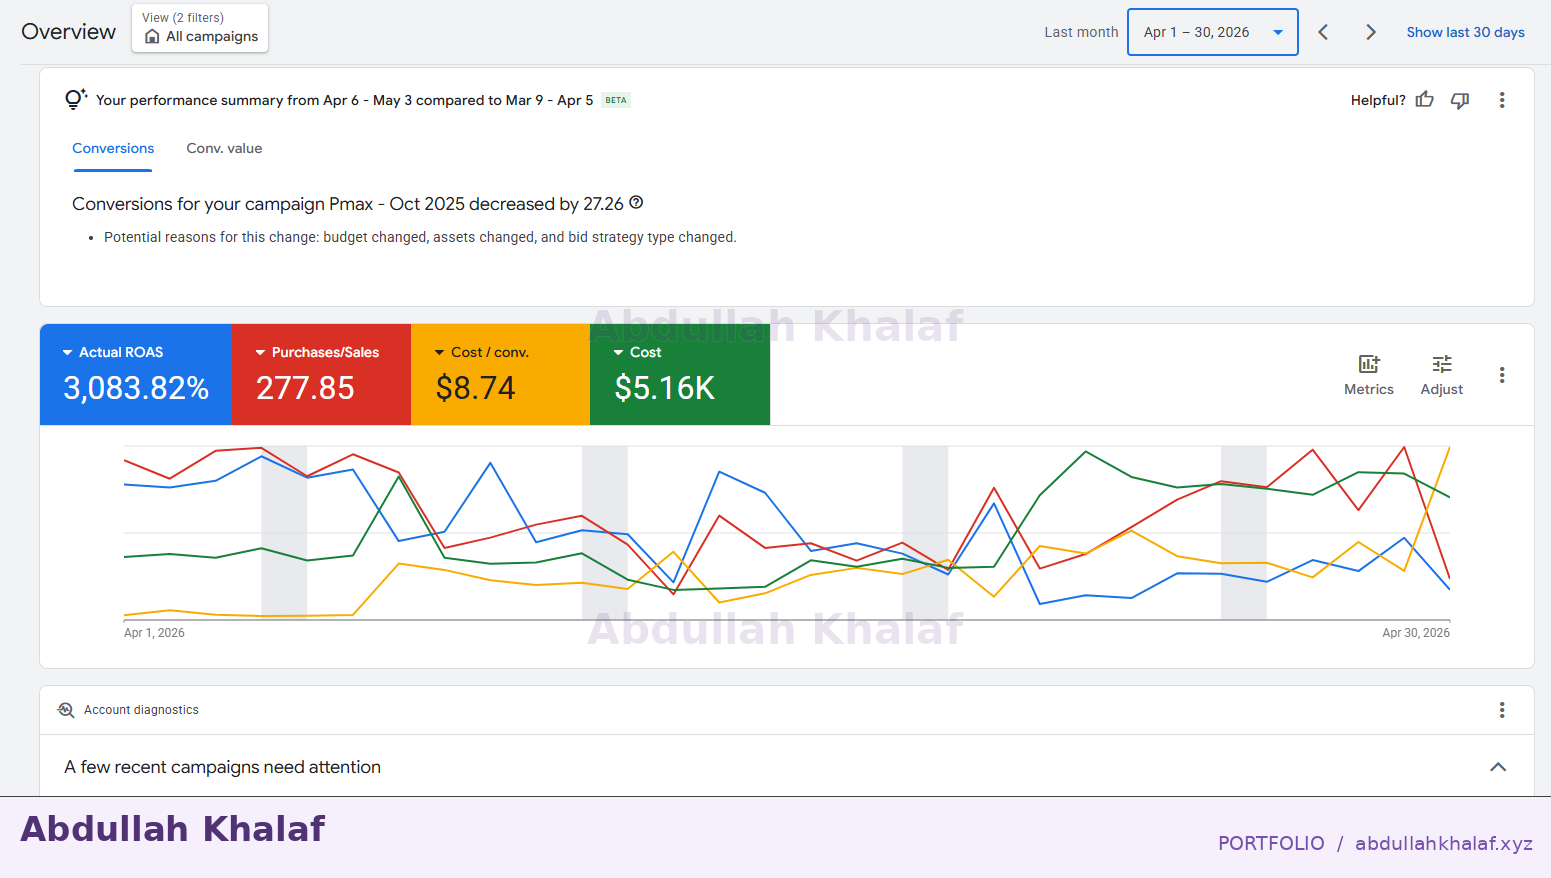Click the yellow $8.74 cost per conversion value
Image resolution: width=1551 pixels, height=878 pixels.
(476, 388)
